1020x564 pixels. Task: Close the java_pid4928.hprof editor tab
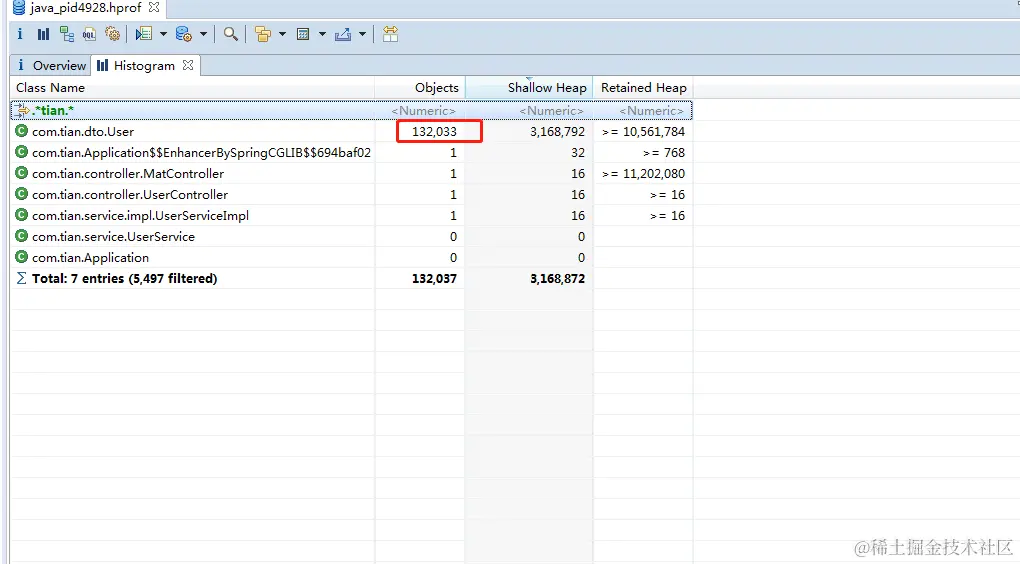pyautogui.click(x=154, y=7)
